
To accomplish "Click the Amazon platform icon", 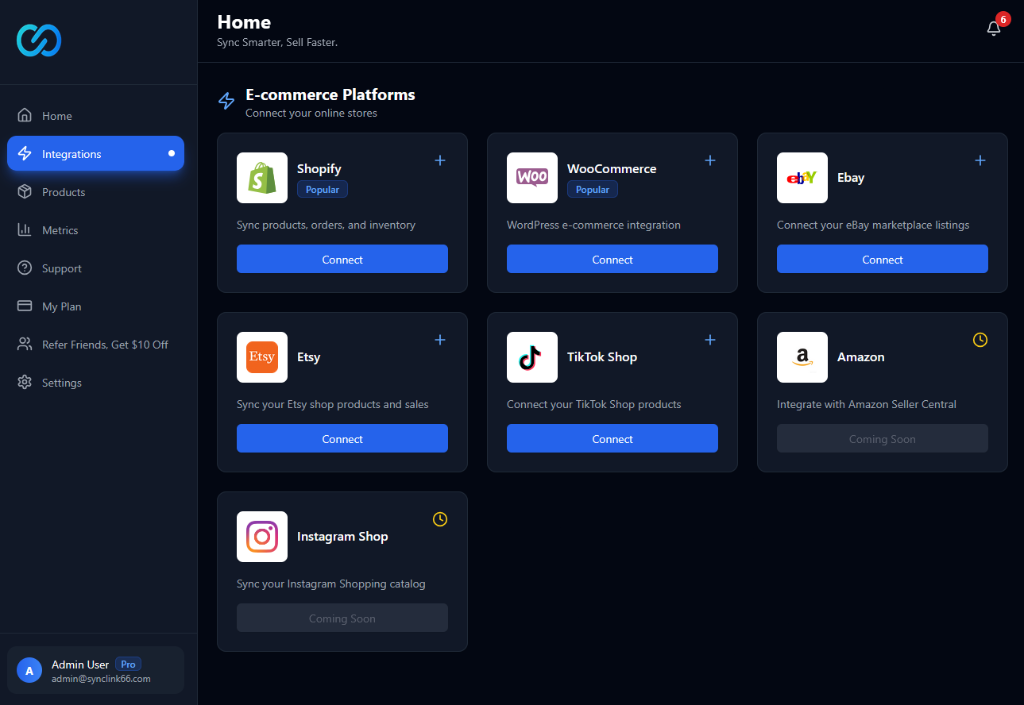I will click(801, 357).
